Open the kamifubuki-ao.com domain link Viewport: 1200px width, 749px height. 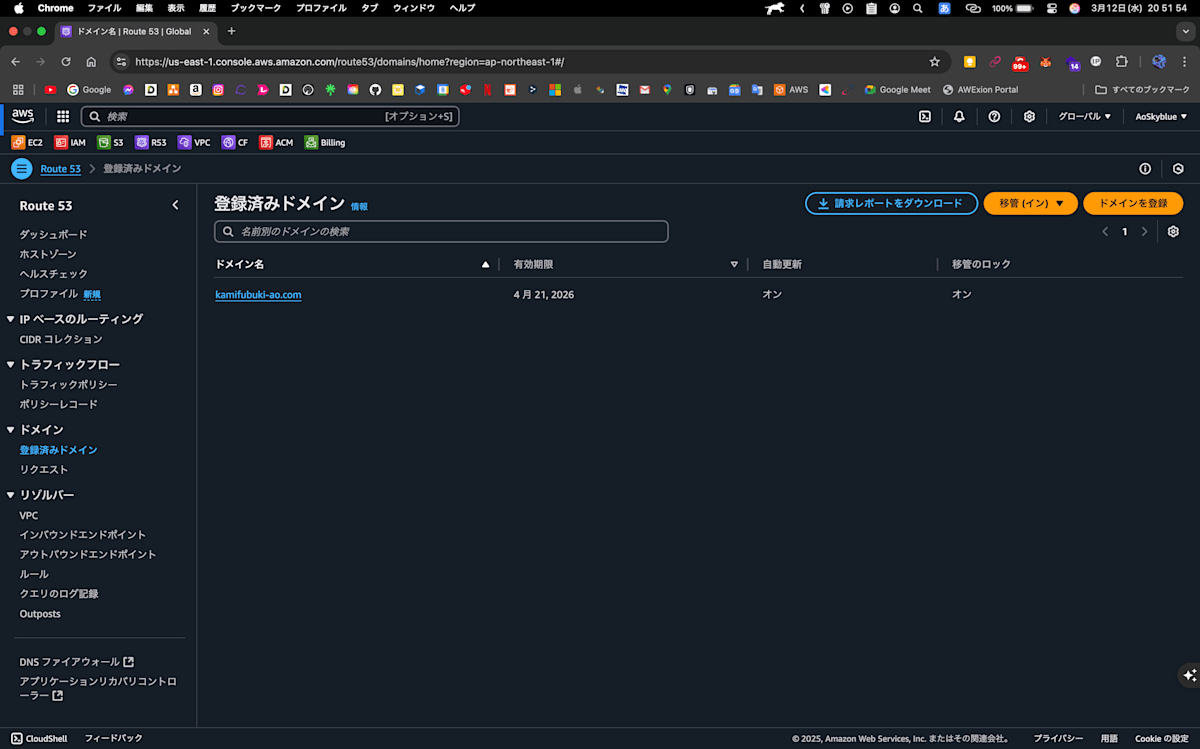(x=258, y=295)
